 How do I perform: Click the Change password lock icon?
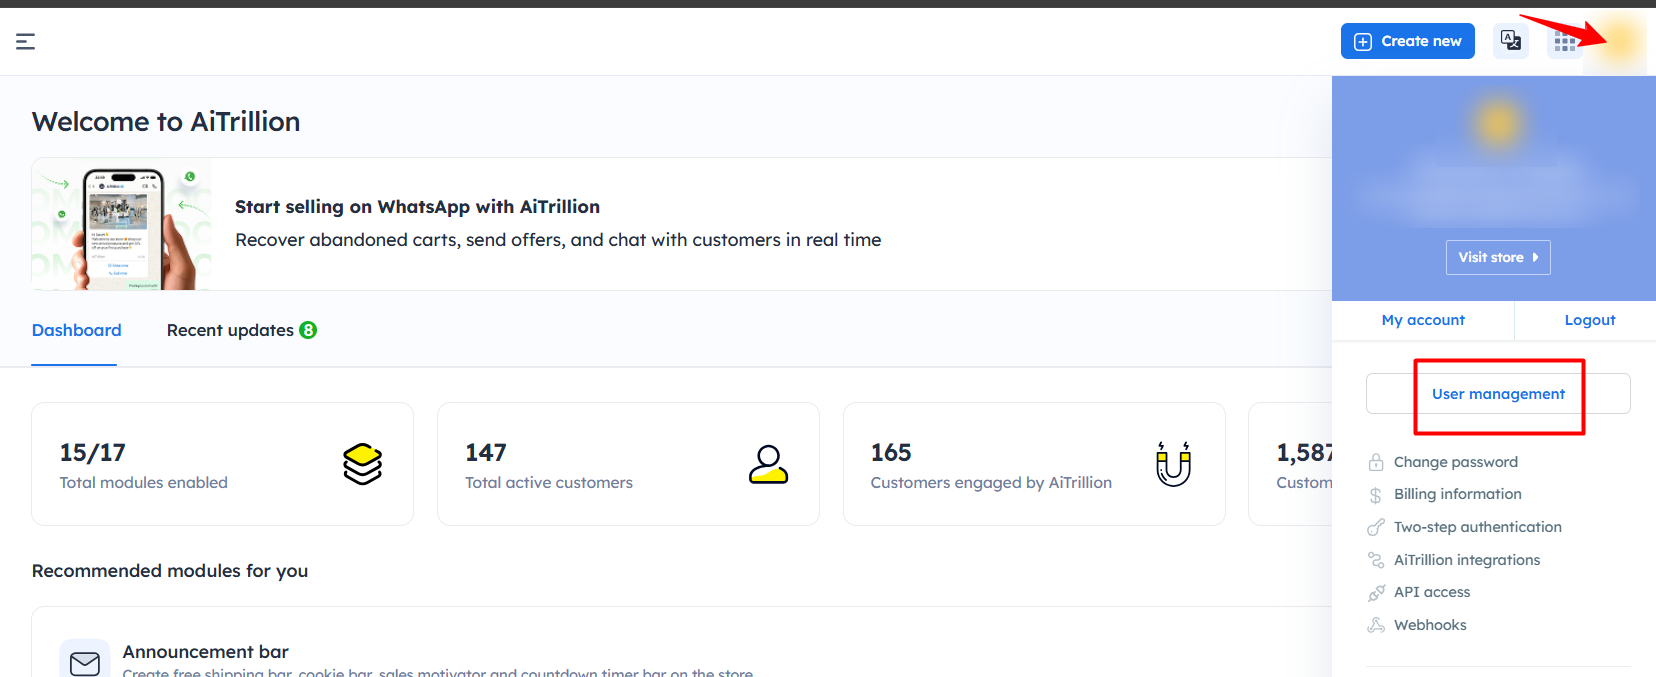1376,462
